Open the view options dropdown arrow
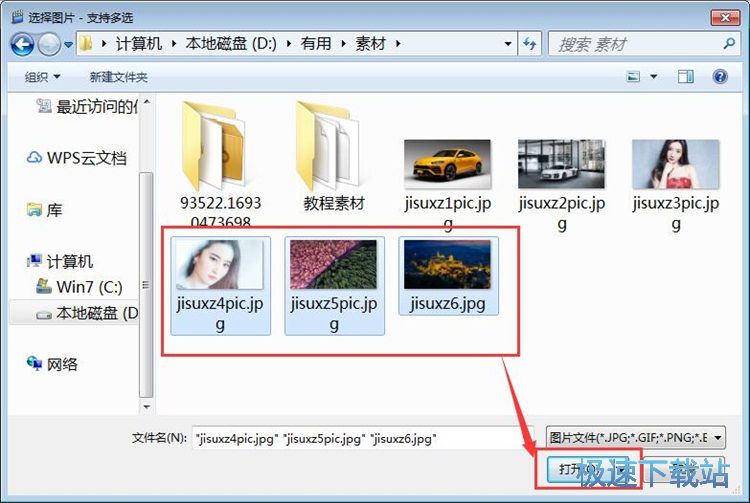 point(653,77)
